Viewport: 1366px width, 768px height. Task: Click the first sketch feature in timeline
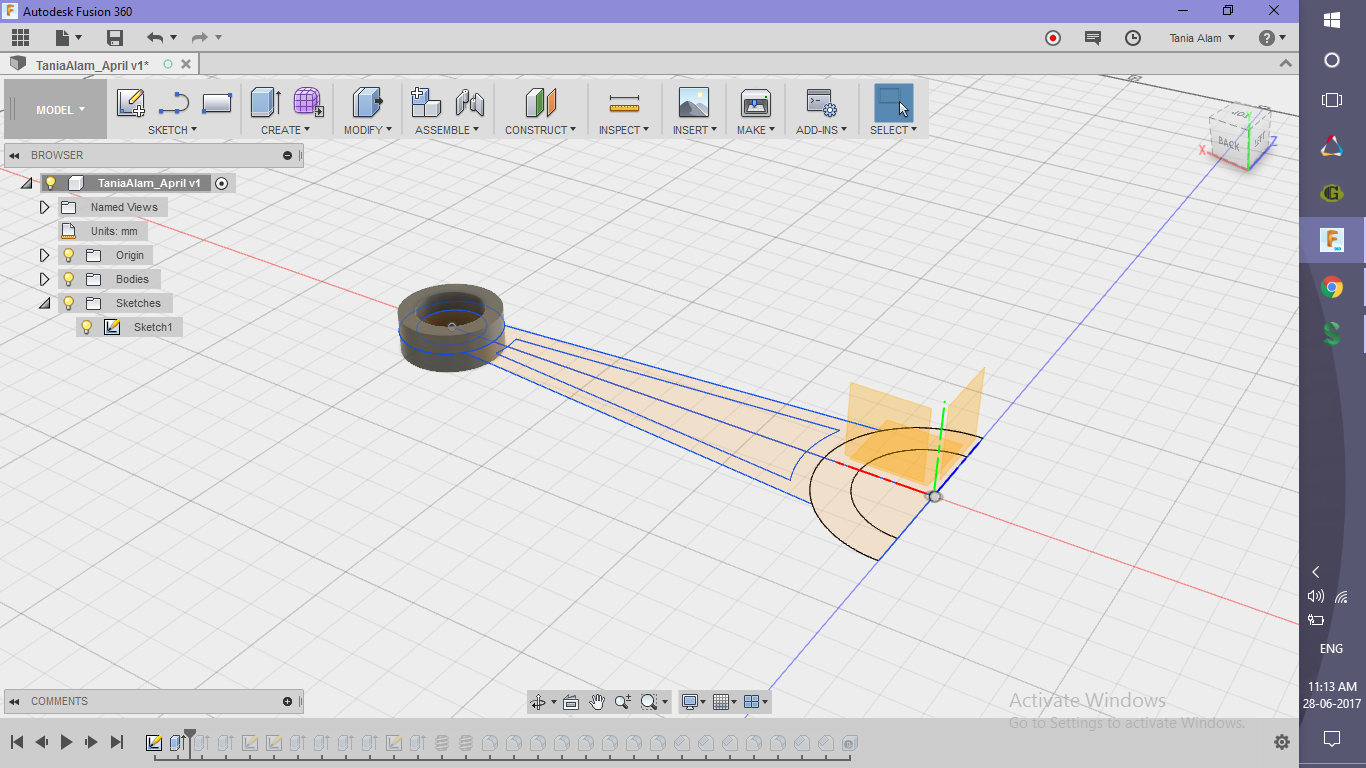tap(154, 743)
